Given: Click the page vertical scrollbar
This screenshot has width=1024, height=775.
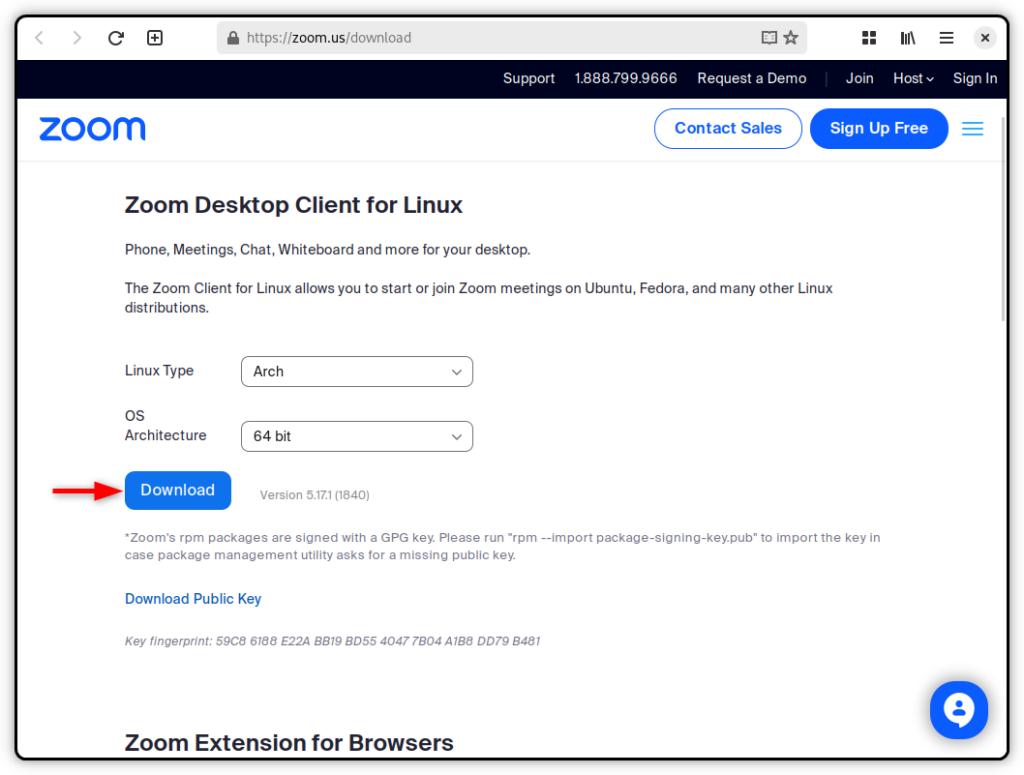Looking at the screenshot, I should pyautogui.click(x=1003, y=218).
